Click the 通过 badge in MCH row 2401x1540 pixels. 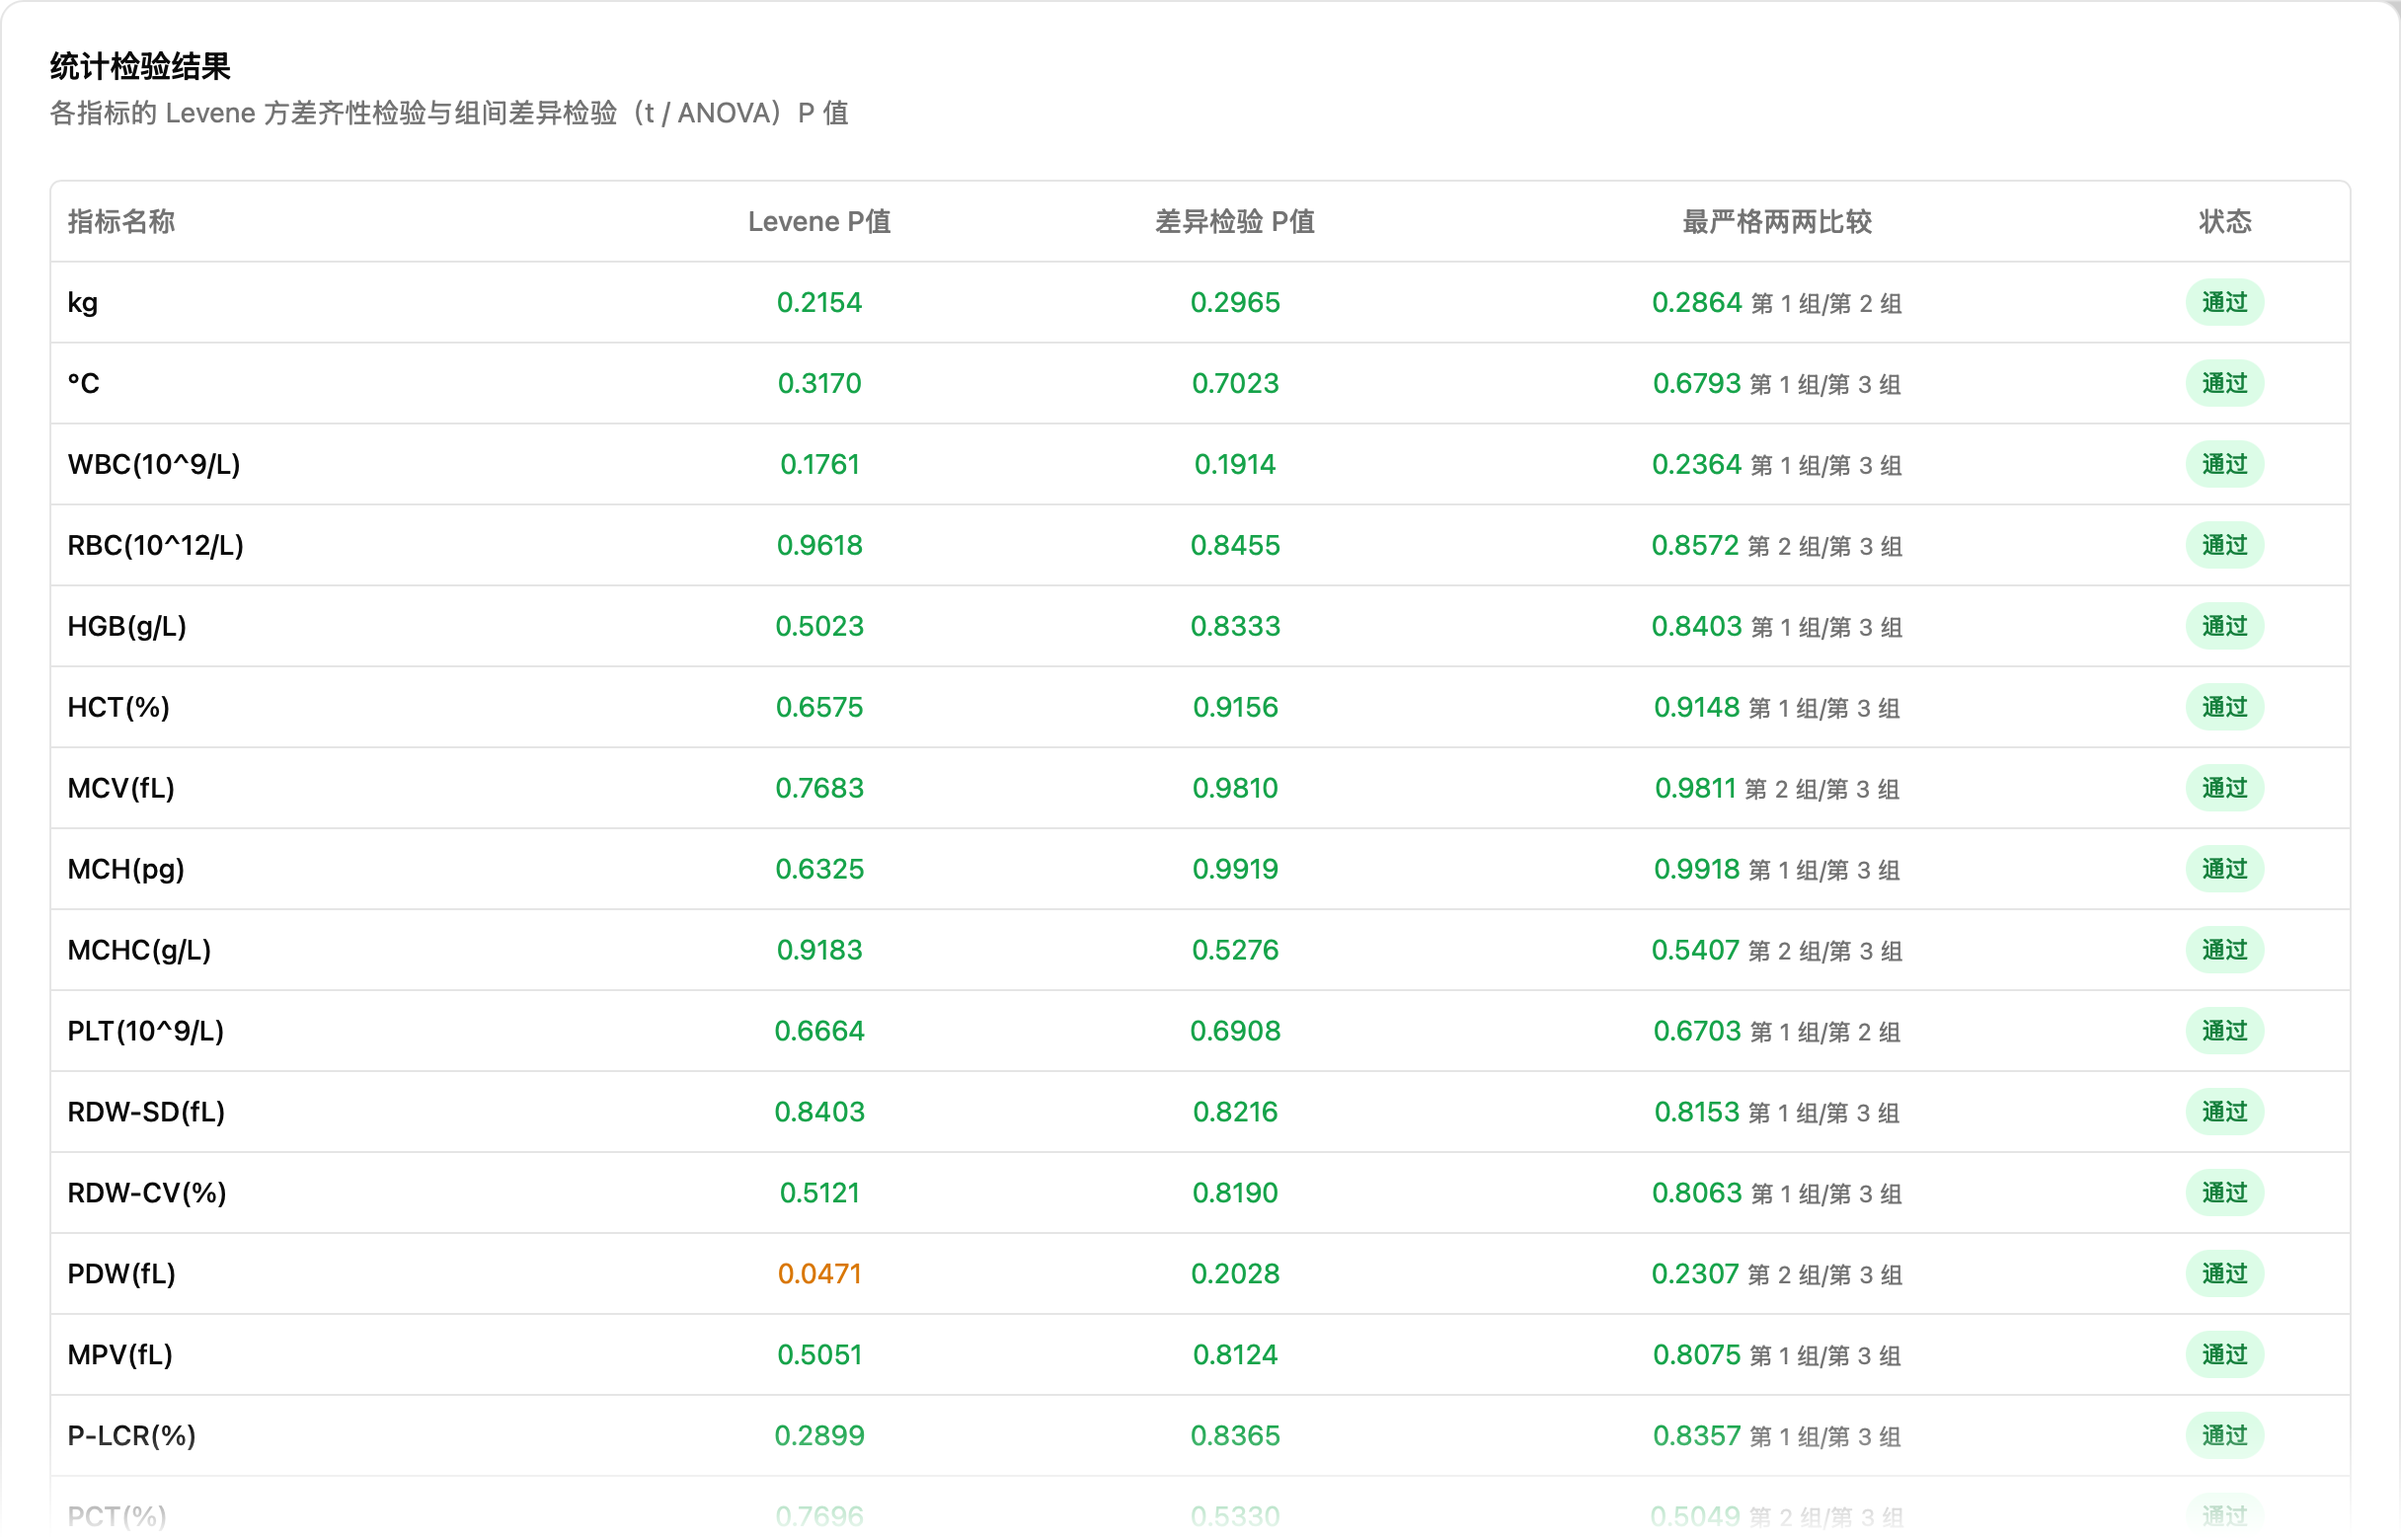(x=2225, y=869)
